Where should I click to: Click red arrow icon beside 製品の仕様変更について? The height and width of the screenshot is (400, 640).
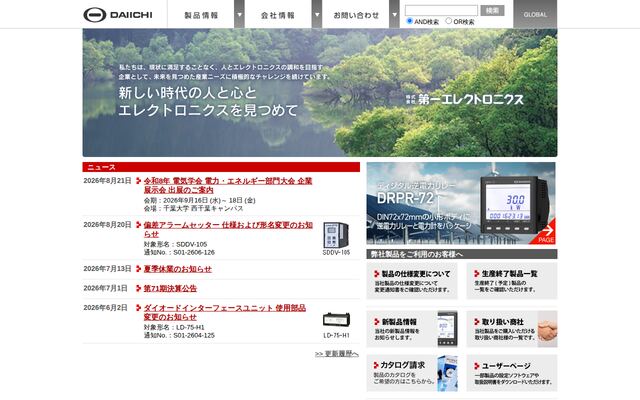coord(376,273)
